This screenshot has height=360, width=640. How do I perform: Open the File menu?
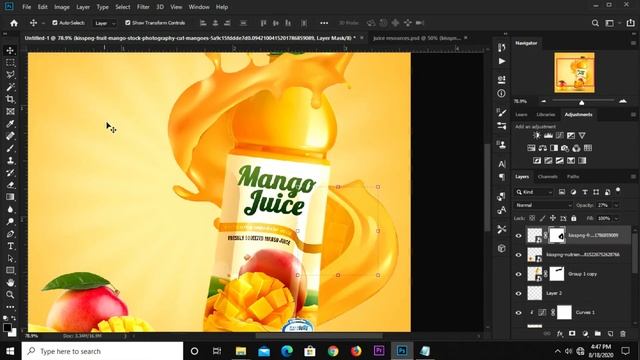(x=27, y=7)
